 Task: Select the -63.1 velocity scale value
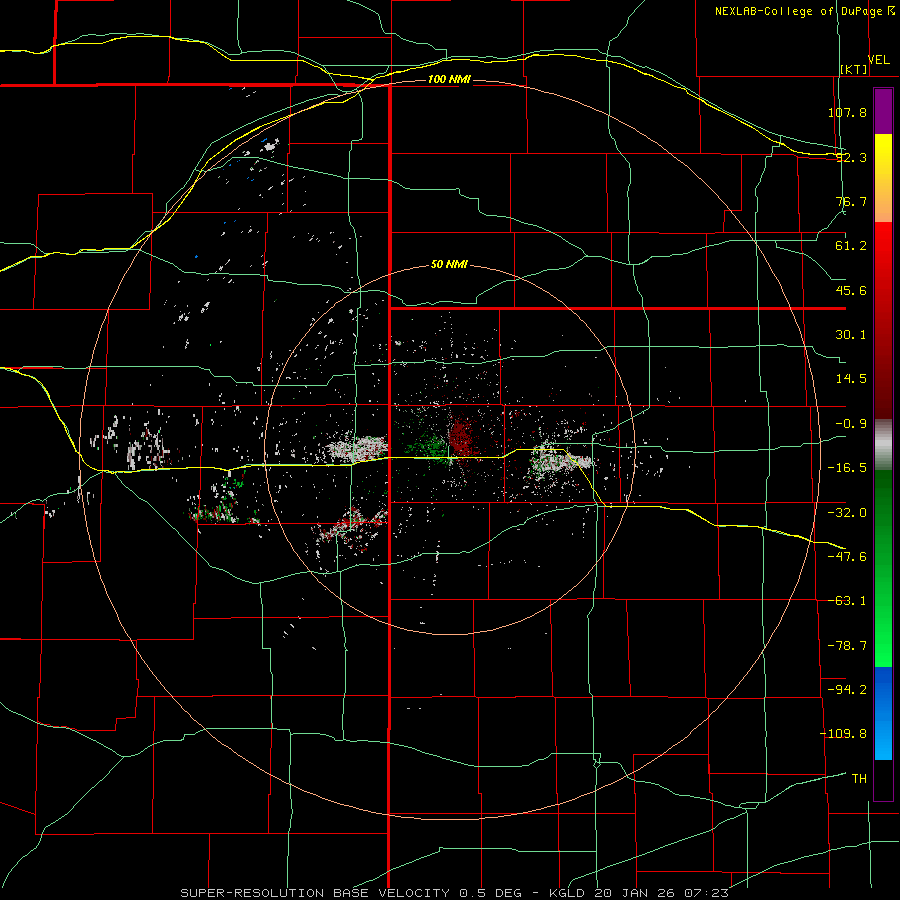[847, 601]
